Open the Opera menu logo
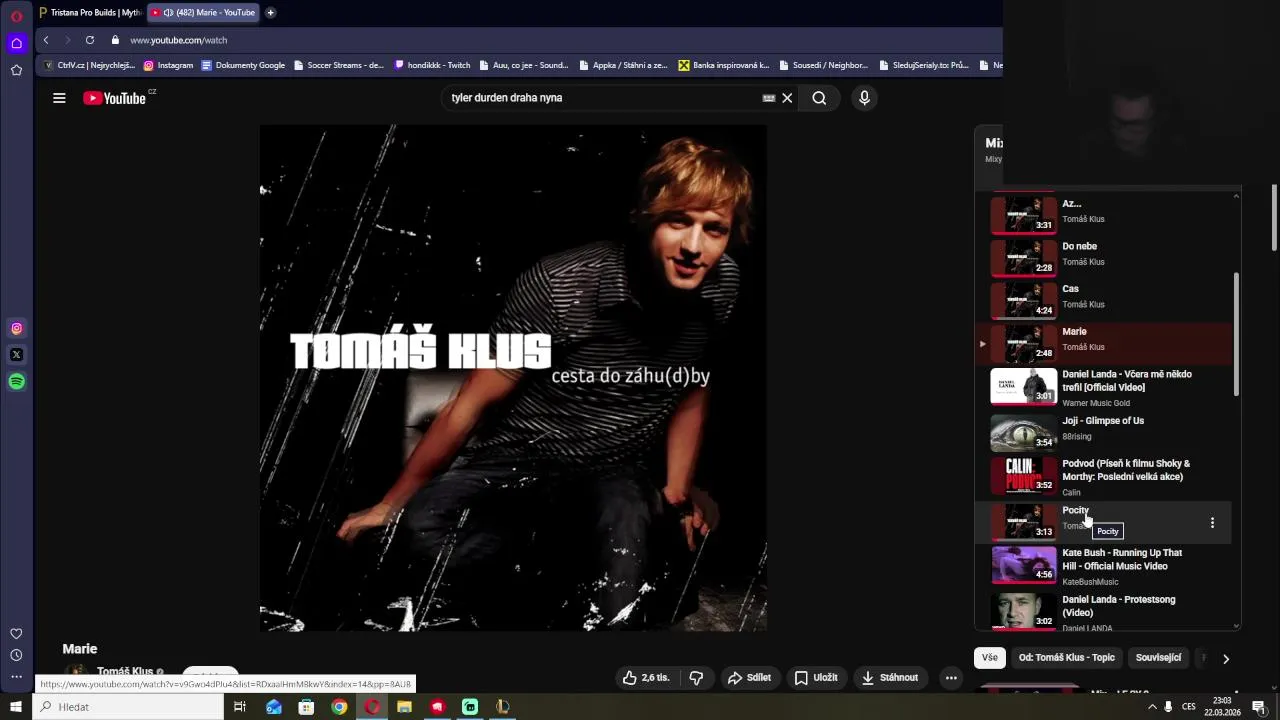Screen dimensions: 1280x720 pos(16,16)
